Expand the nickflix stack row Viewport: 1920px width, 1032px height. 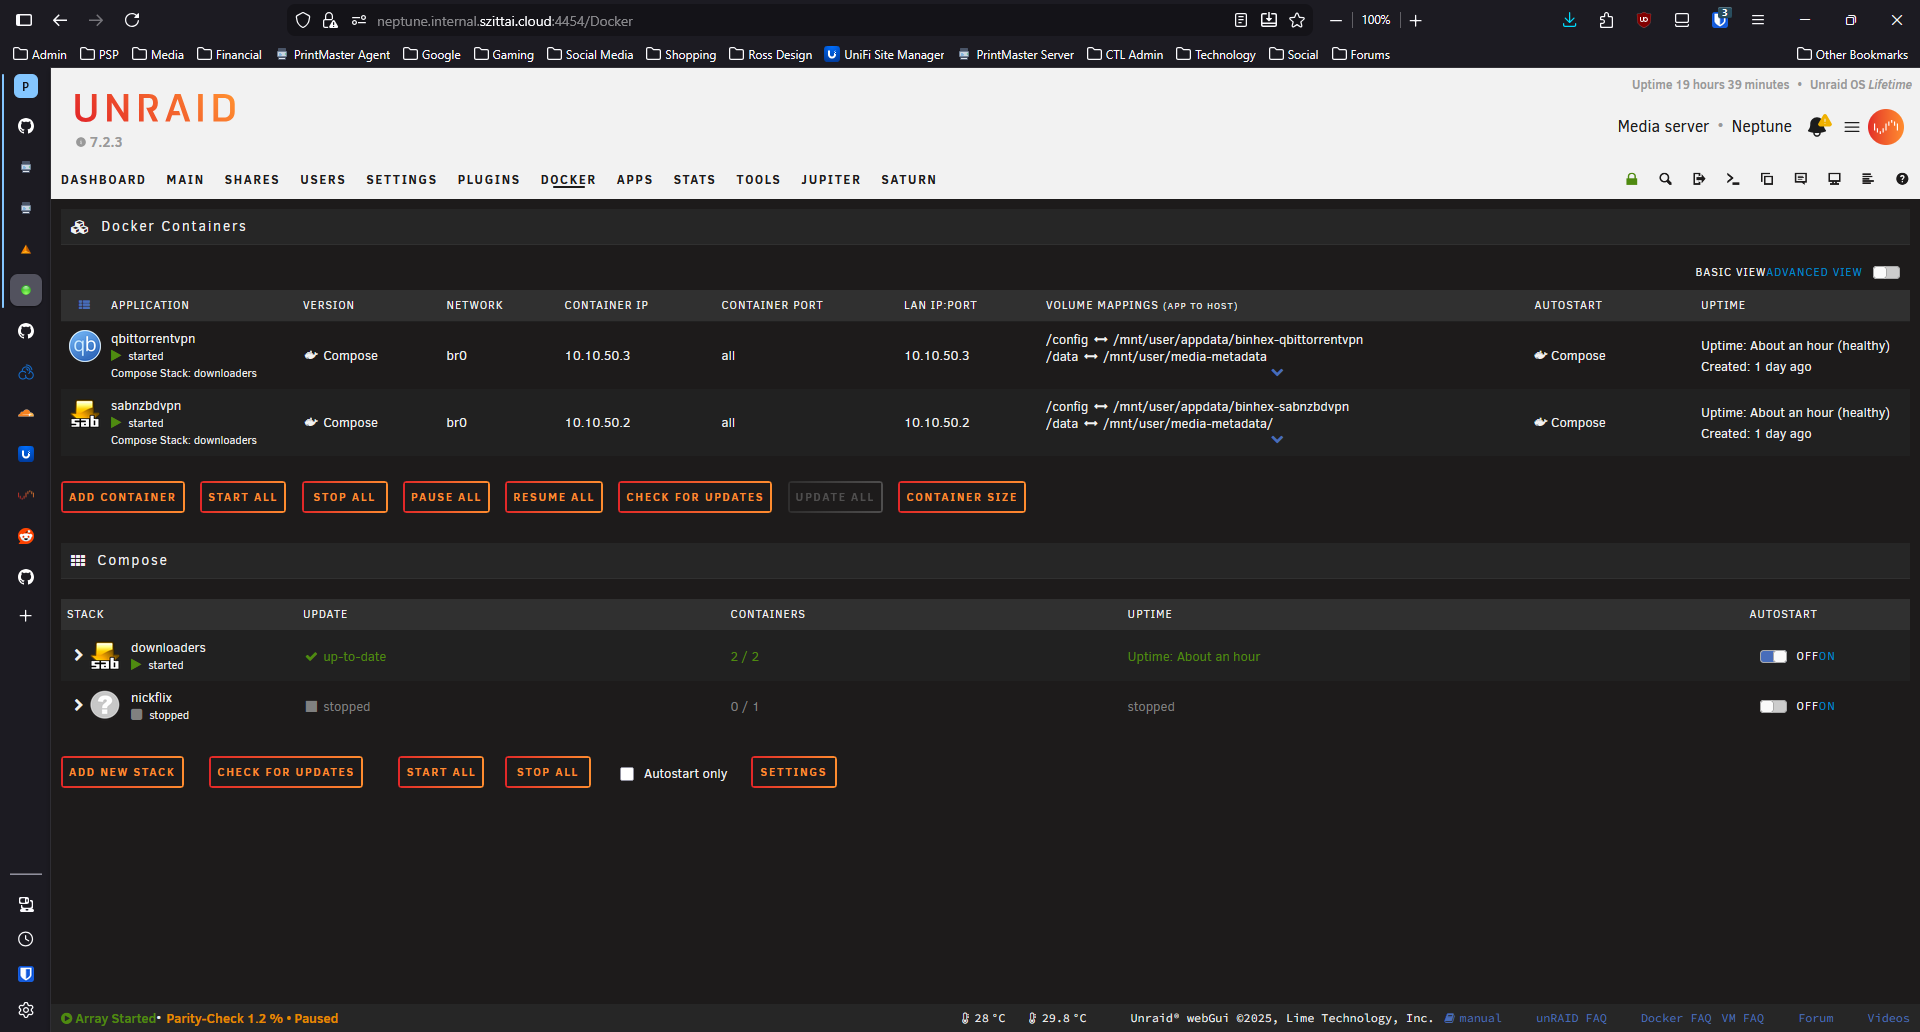[78, 704]
